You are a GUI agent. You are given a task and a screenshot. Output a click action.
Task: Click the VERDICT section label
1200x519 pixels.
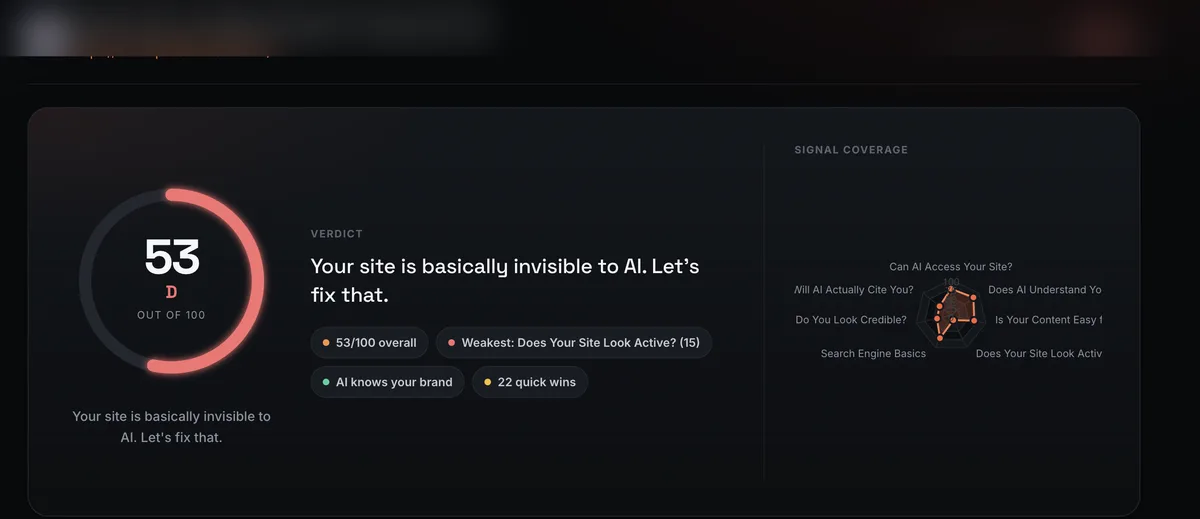337,234
